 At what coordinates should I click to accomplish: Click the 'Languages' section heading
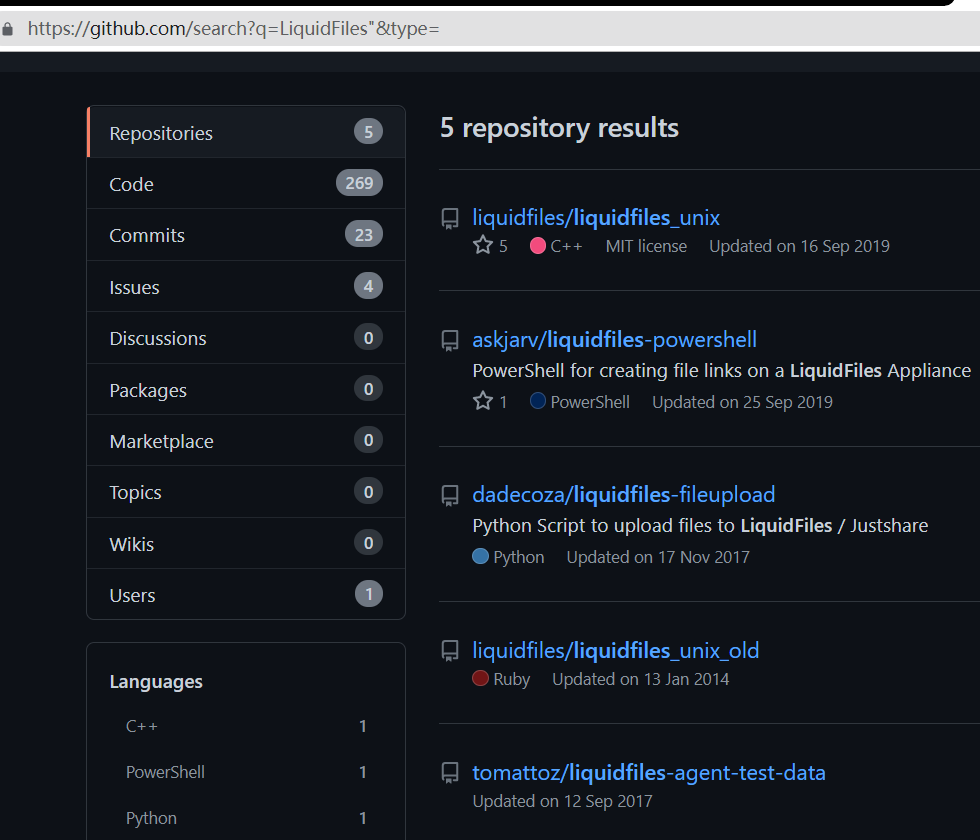click(156, 681)
